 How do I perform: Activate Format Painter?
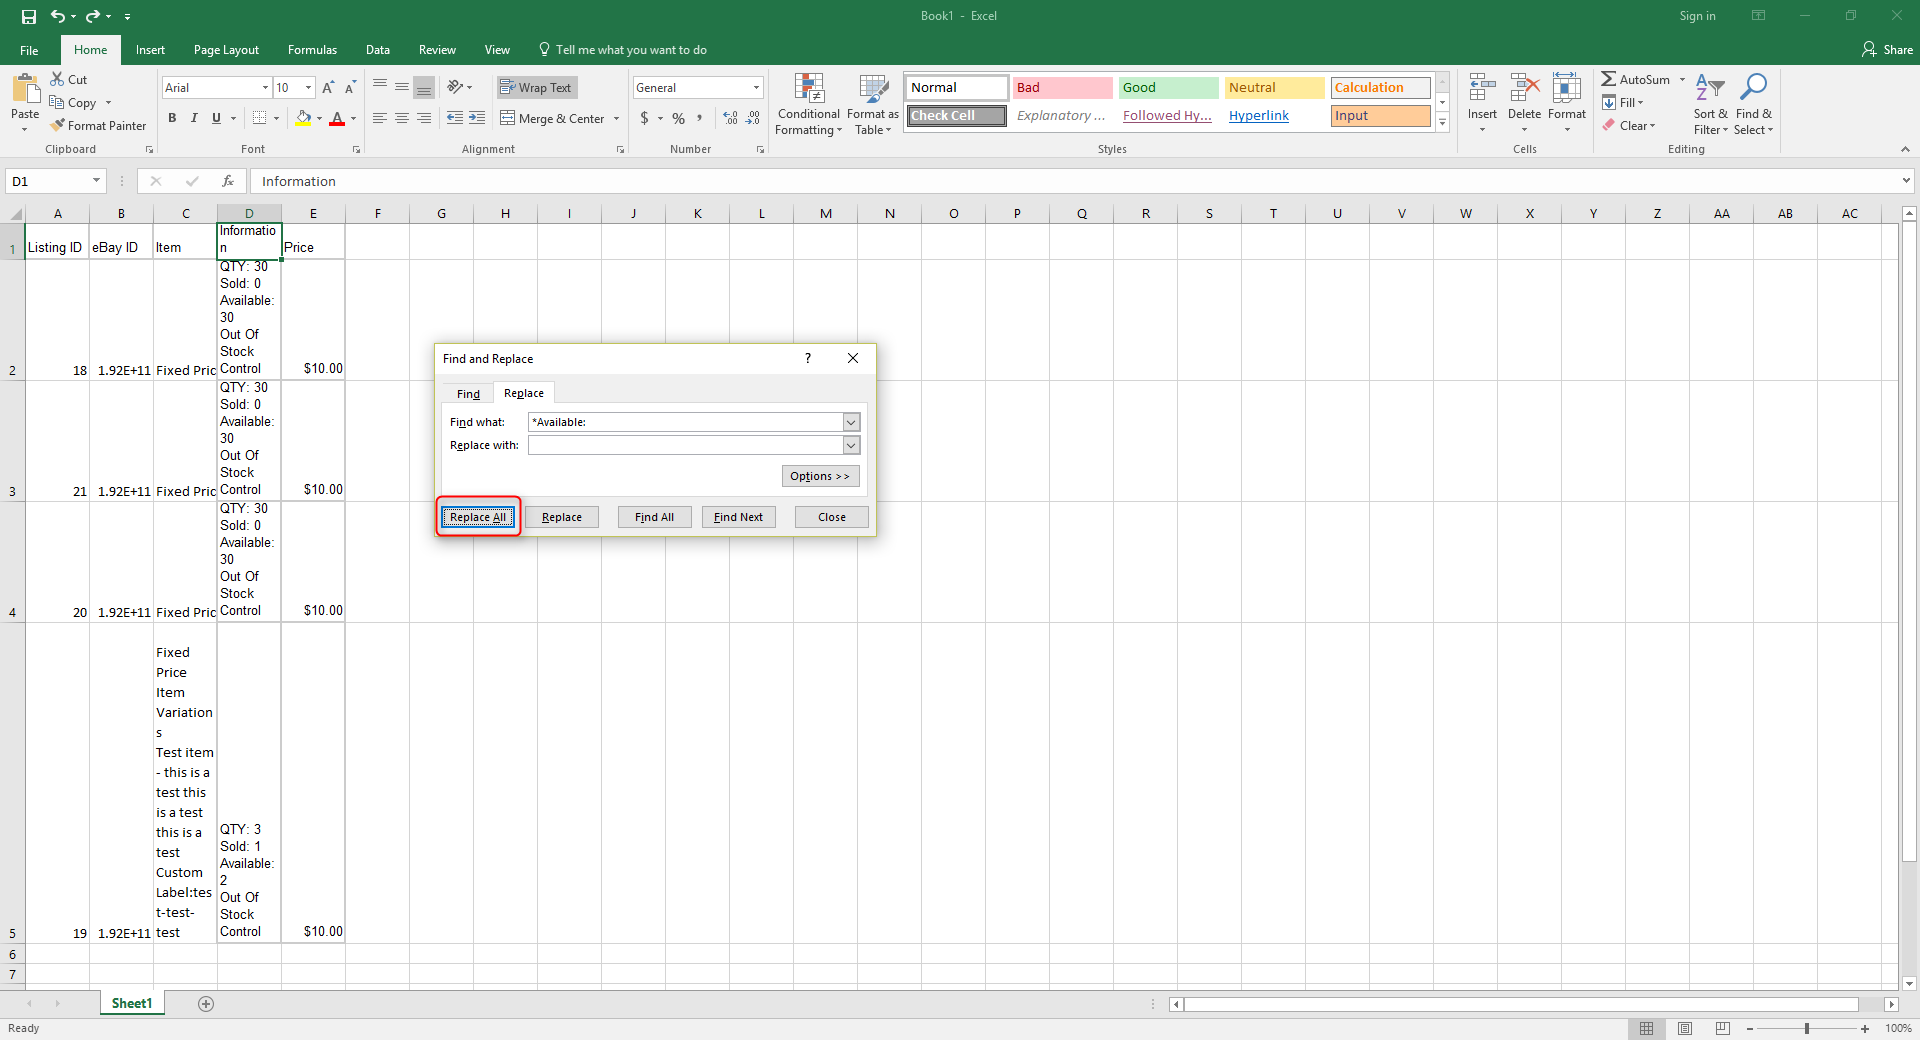[x=99, y=125]
